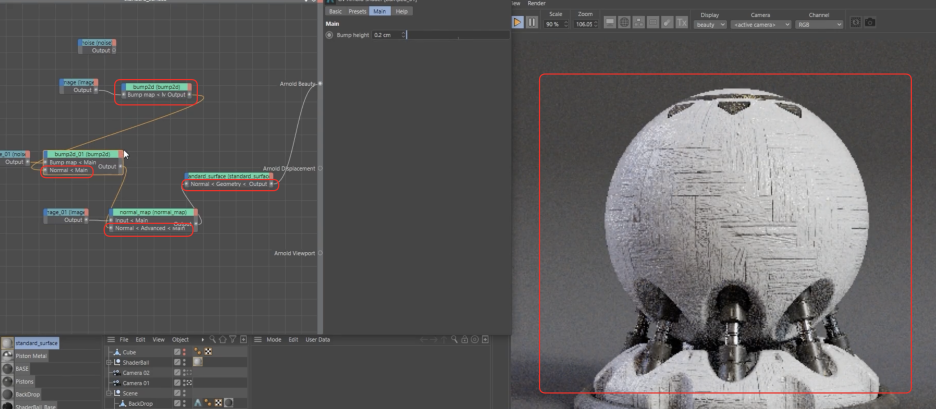Click the Arnold Viewport port
936x409 pixels.
pyautogui.click(x=320, y=253)
